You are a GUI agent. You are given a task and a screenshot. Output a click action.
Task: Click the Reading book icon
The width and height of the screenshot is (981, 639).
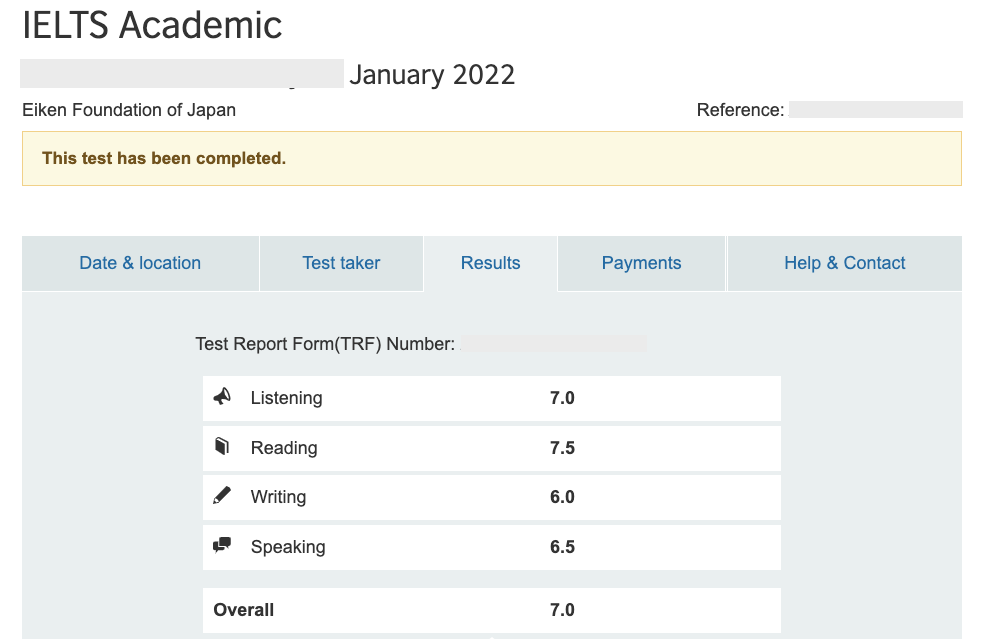(x=222, y=447)
